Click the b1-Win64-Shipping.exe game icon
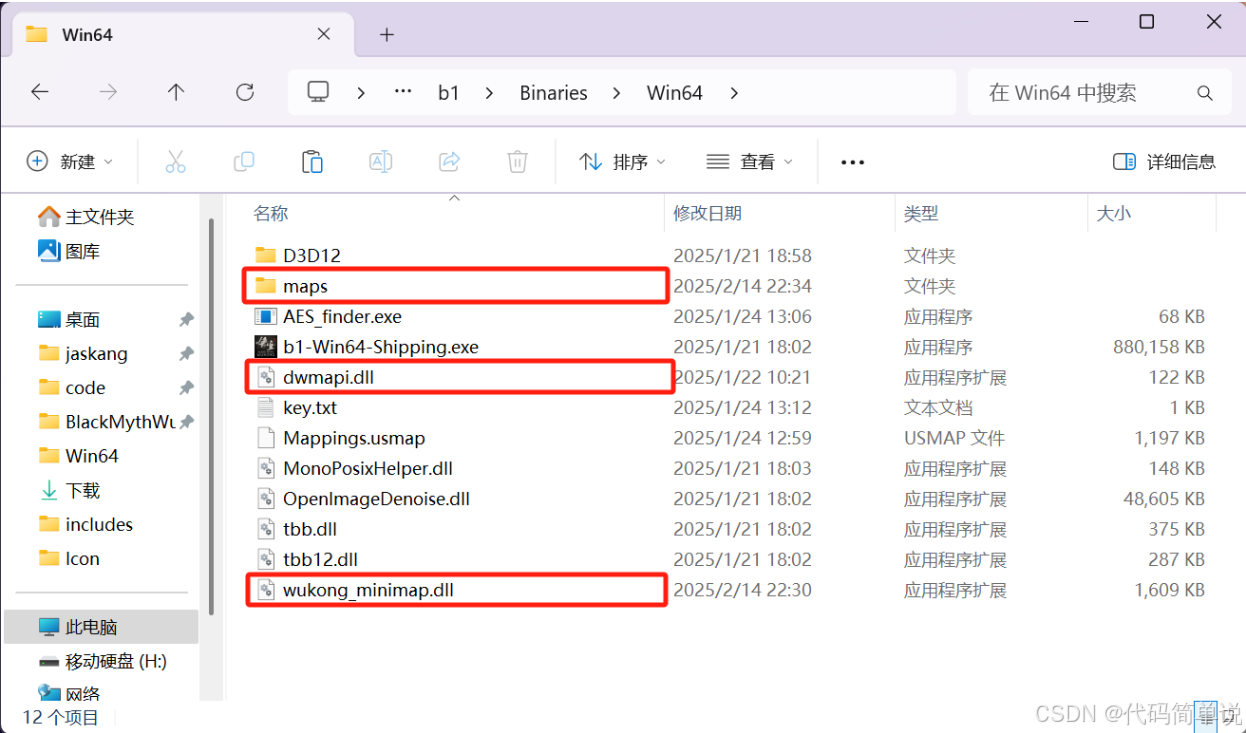Viewport: 1246px width, 733px height. [265, 347]
